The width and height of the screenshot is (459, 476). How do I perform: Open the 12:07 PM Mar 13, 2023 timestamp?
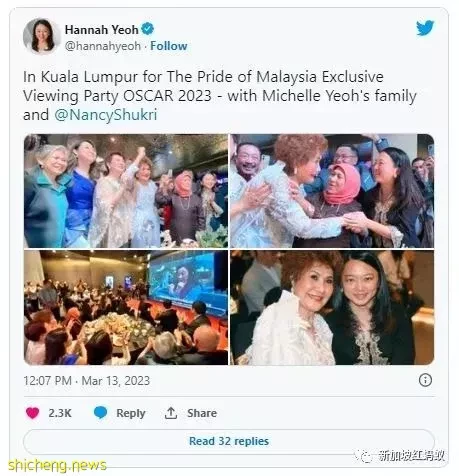pyautogui.click(x=87, y=381)
